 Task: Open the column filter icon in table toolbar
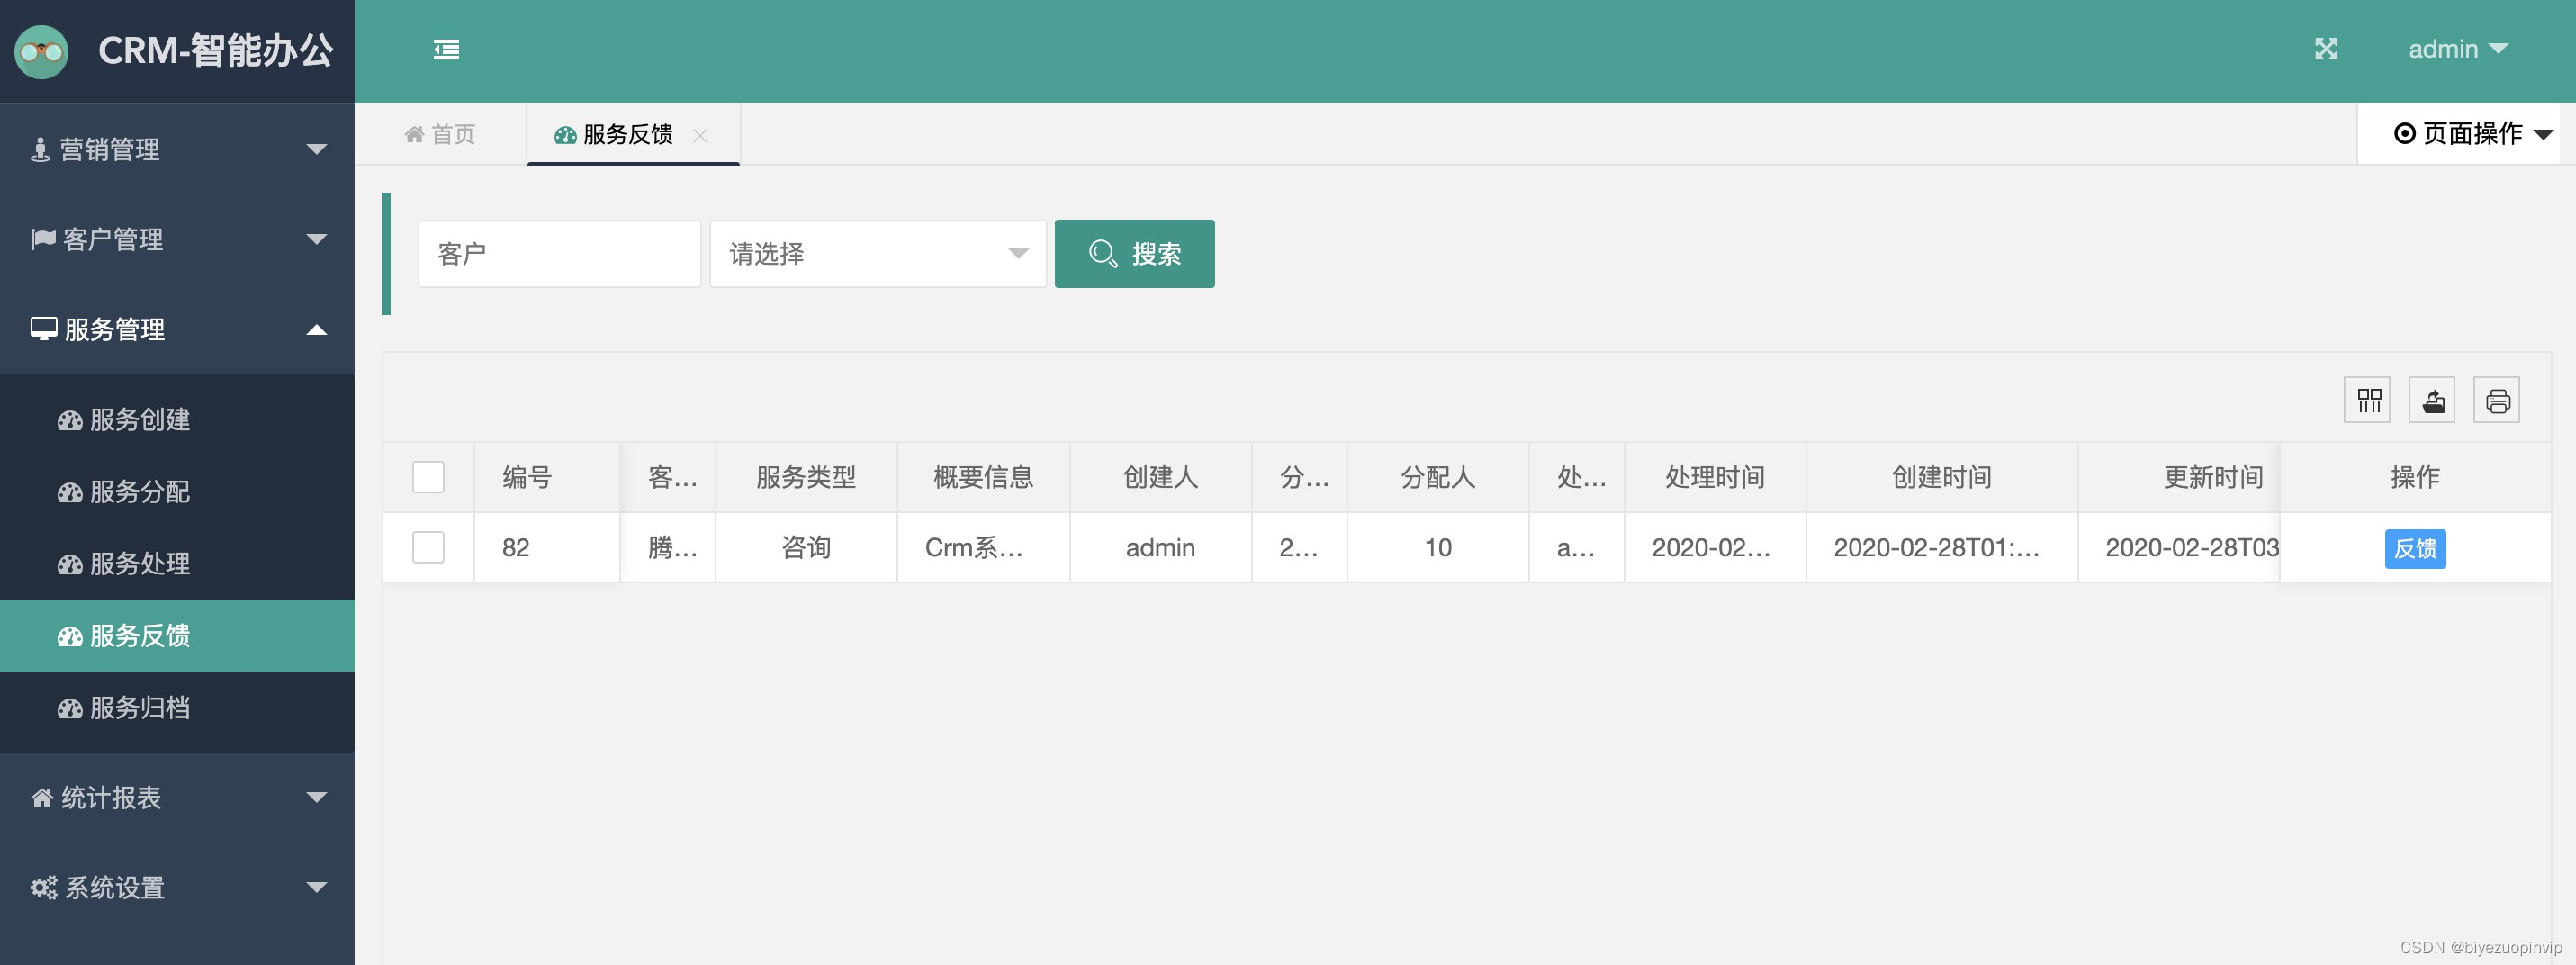pyautogui.click(x=2367, y=400)
